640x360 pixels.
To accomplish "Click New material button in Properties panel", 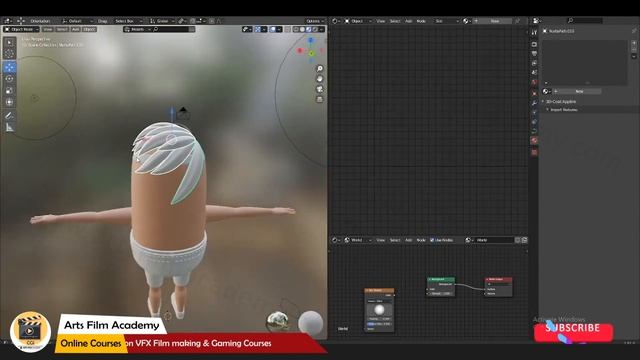I will [x=577, y=91].
